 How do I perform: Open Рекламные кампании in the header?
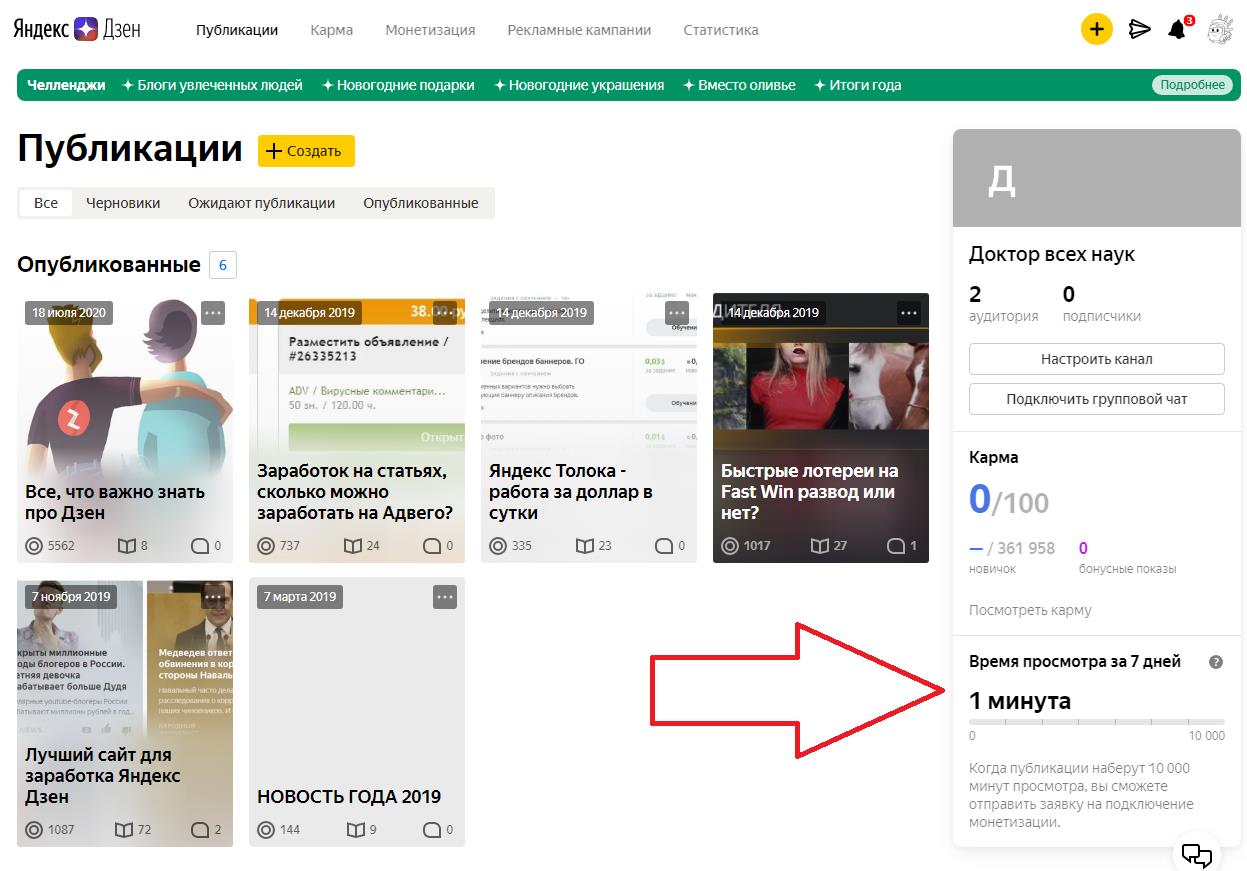(x=579, y=30)
